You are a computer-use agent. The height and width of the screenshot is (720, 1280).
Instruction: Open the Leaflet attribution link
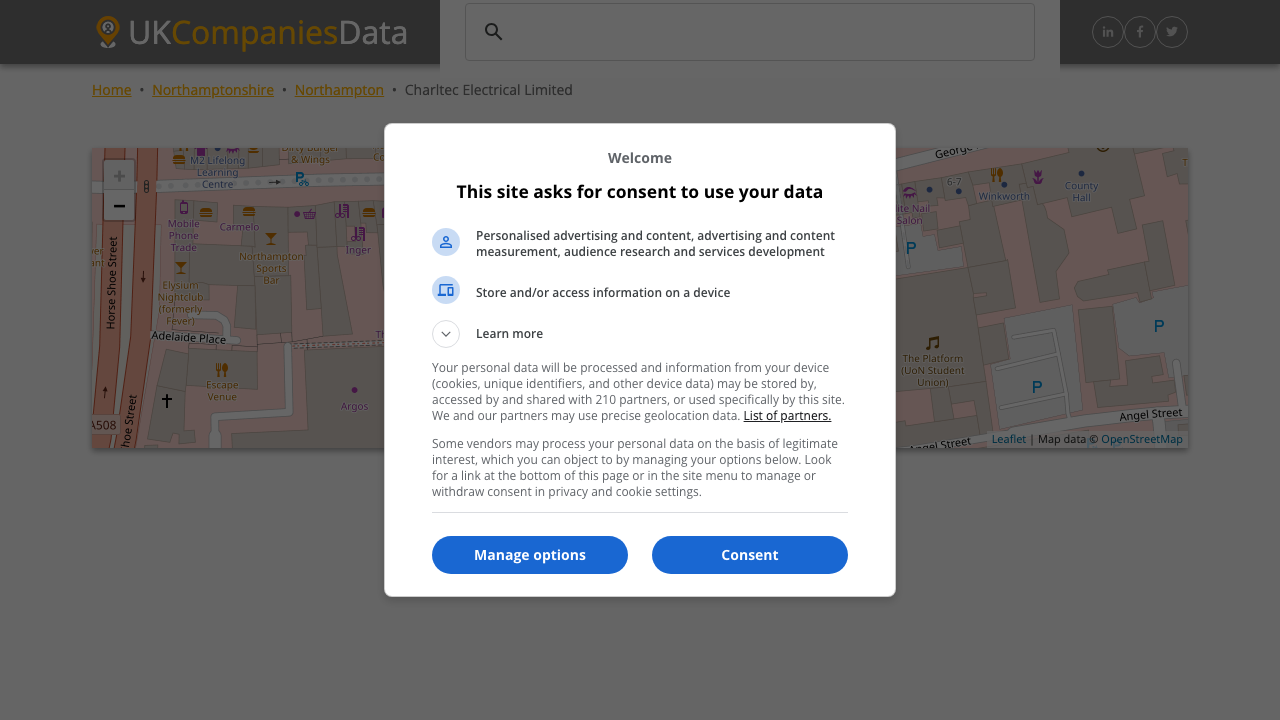pos(1008,439)
